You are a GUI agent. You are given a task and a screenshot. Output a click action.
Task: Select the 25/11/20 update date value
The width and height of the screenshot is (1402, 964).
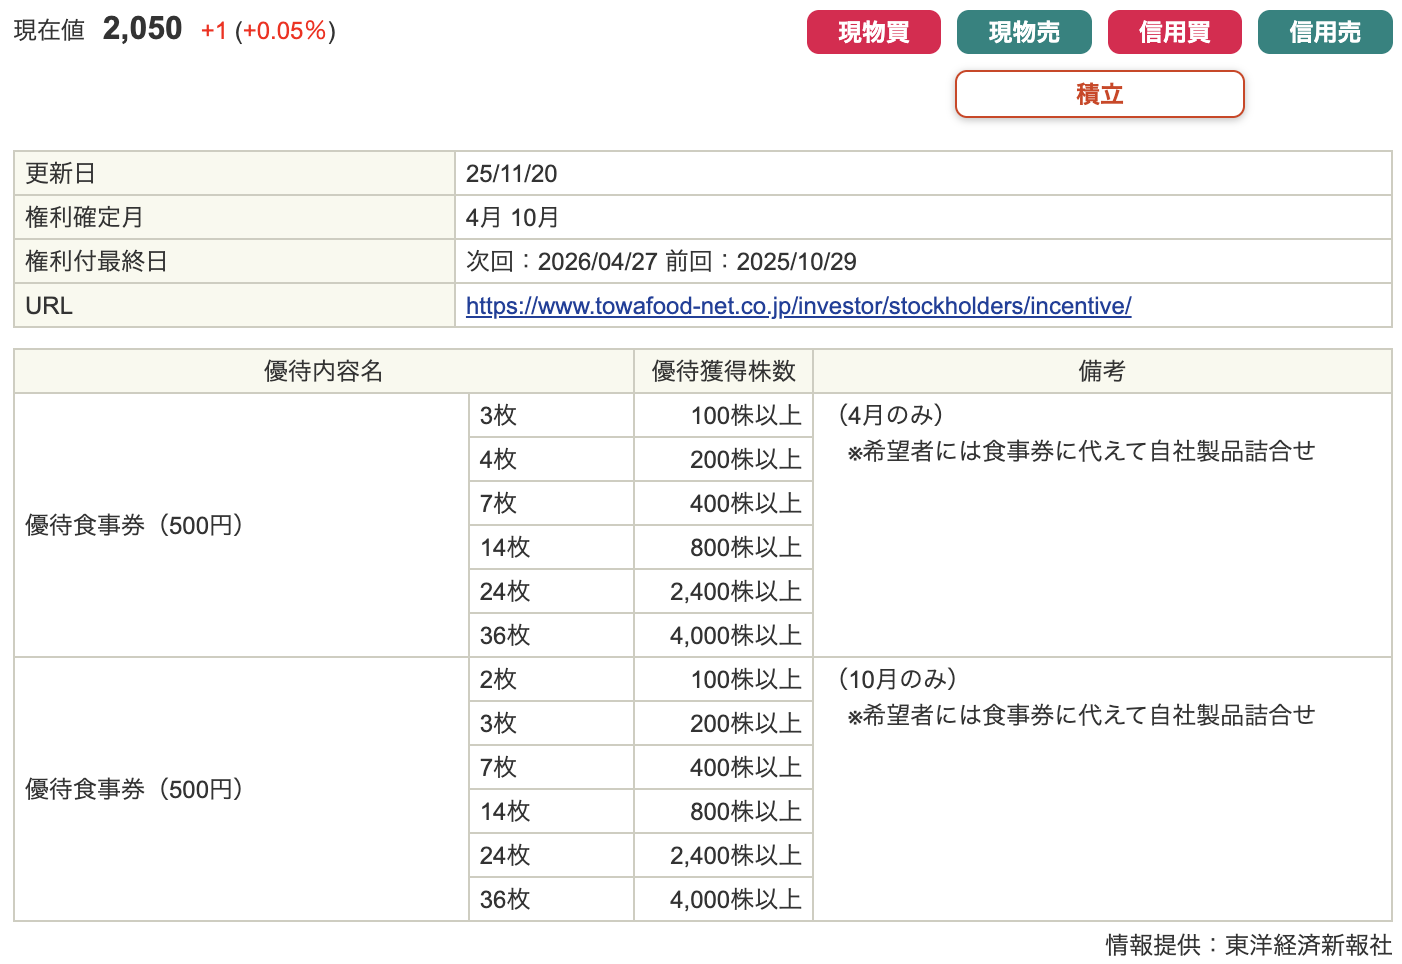(511, 174)
